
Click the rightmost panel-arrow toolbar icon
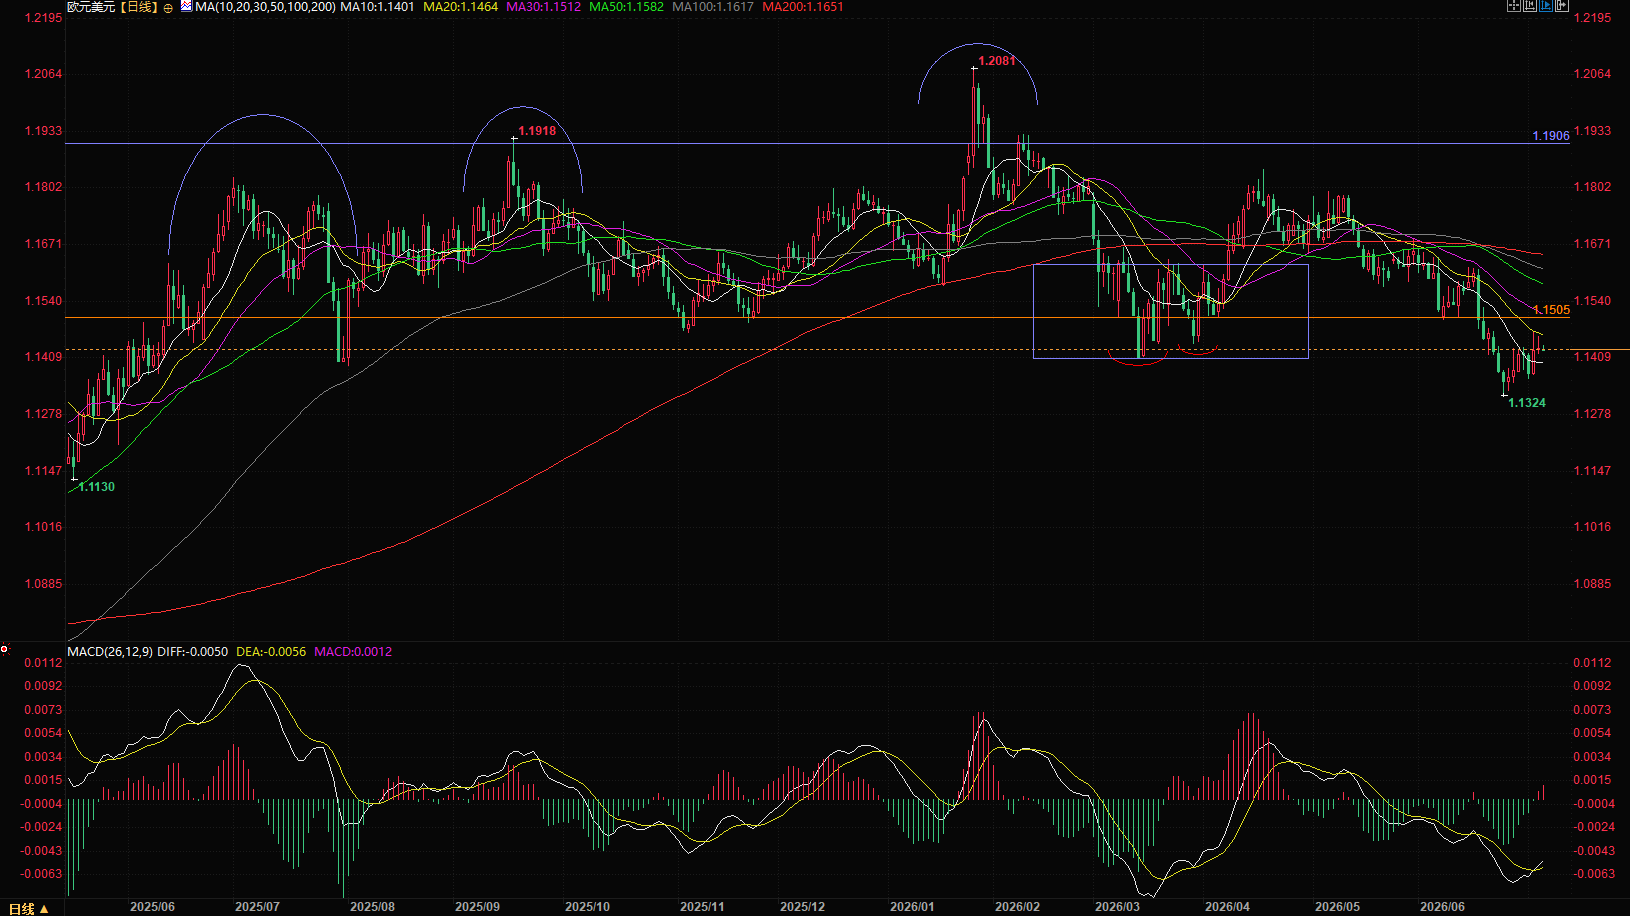tap(1562, 5)
